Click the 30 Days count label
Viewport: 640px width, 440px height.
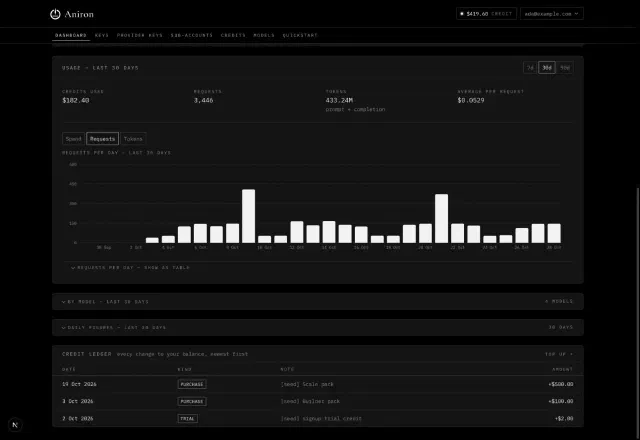561,327
